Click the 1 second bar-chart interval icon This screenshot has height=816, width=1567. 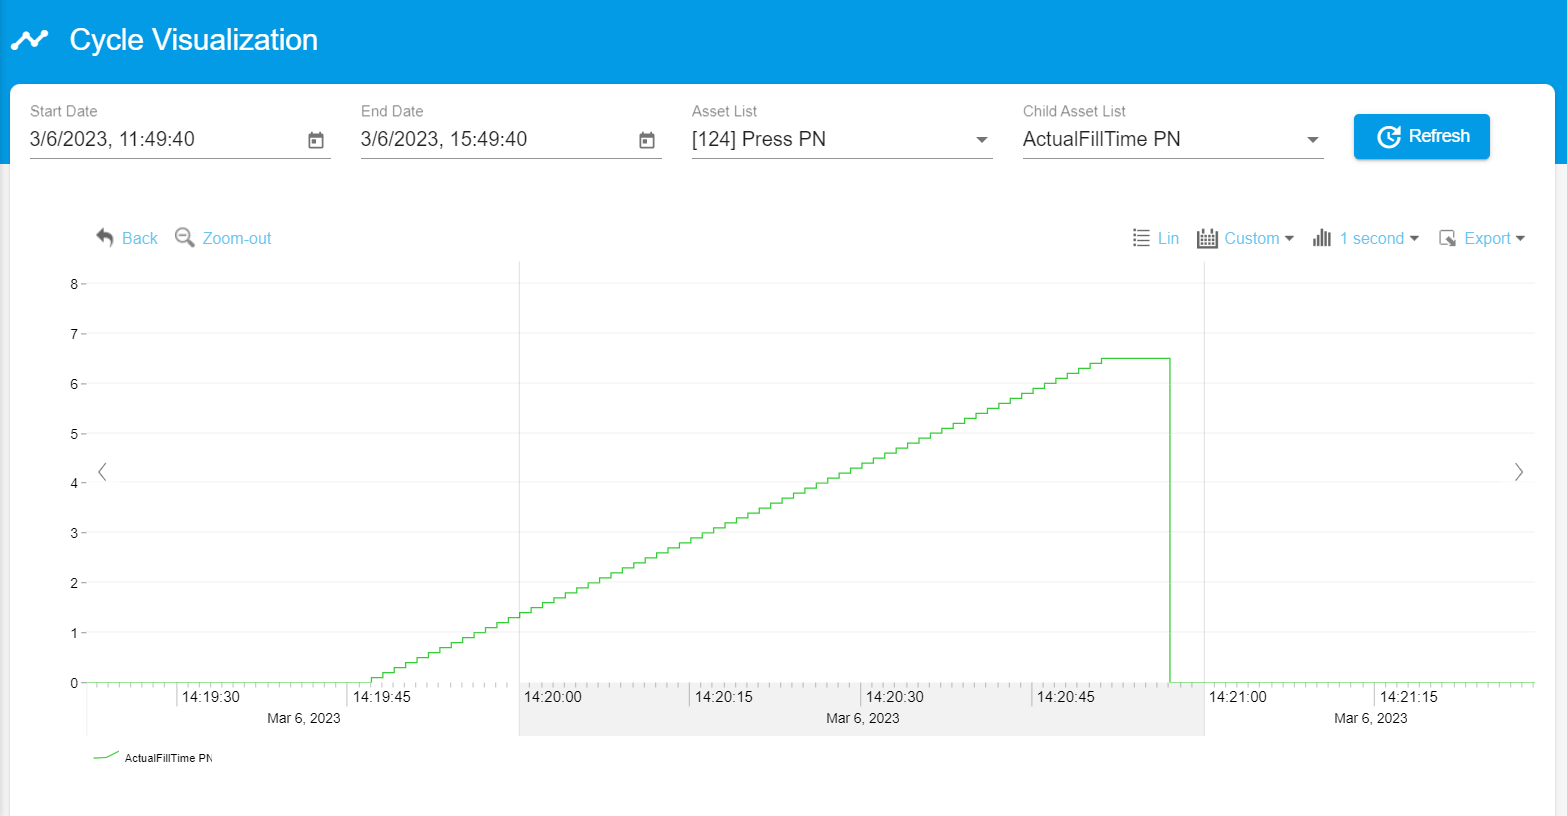coord(1322,238)
